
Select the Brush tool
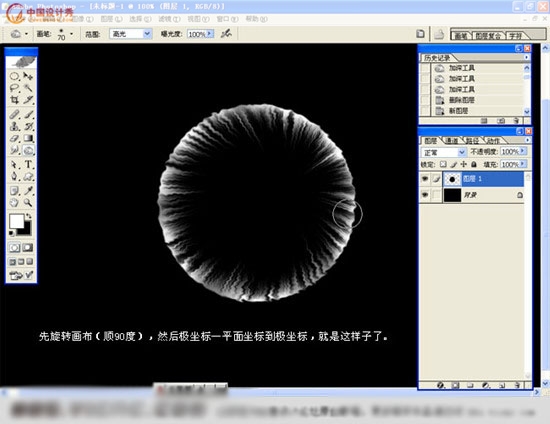[28, 114]
